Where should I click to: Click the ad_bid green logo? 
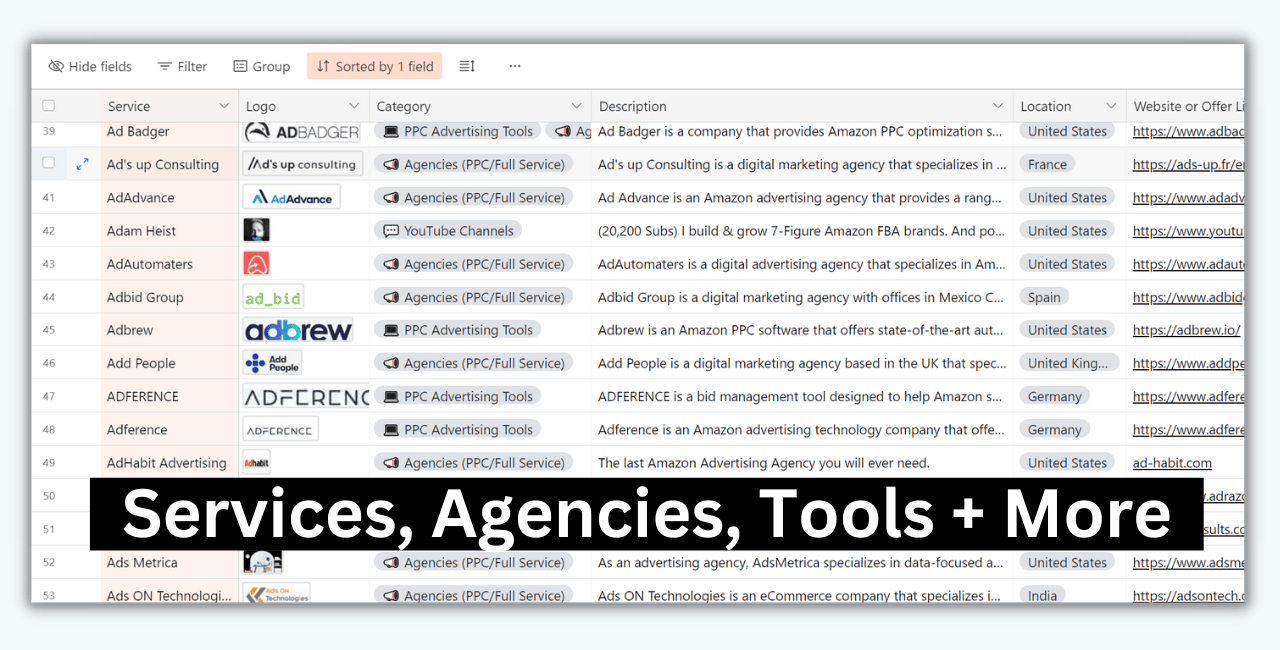[x=273, y=297]
